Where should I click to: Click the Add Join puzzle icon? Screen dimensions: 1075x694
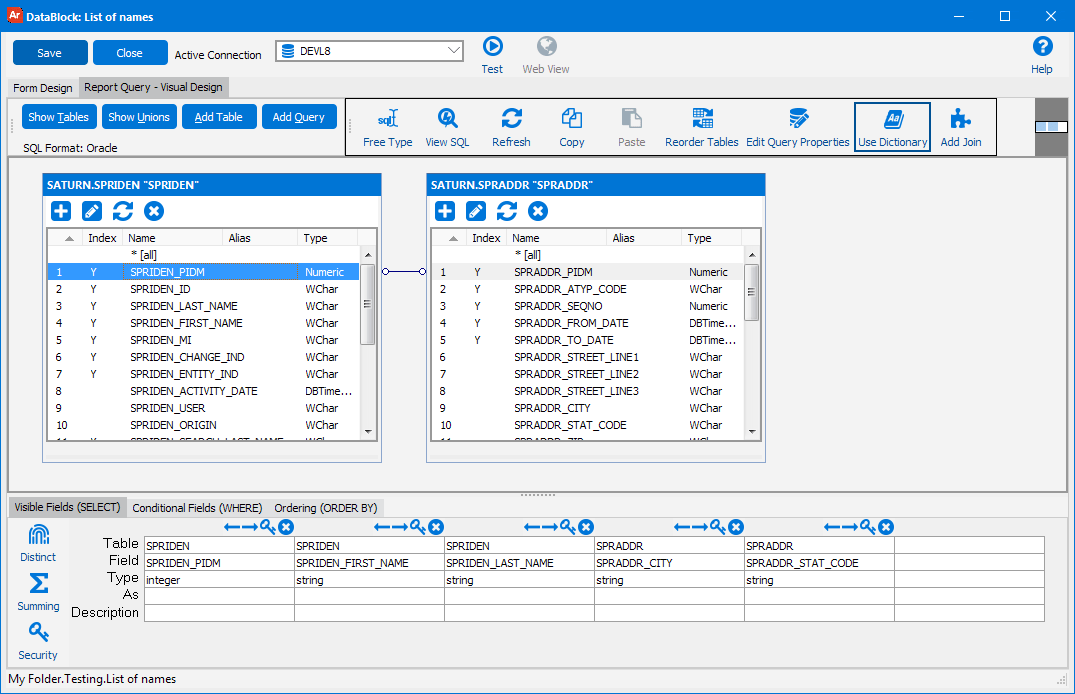pos(961,119)
